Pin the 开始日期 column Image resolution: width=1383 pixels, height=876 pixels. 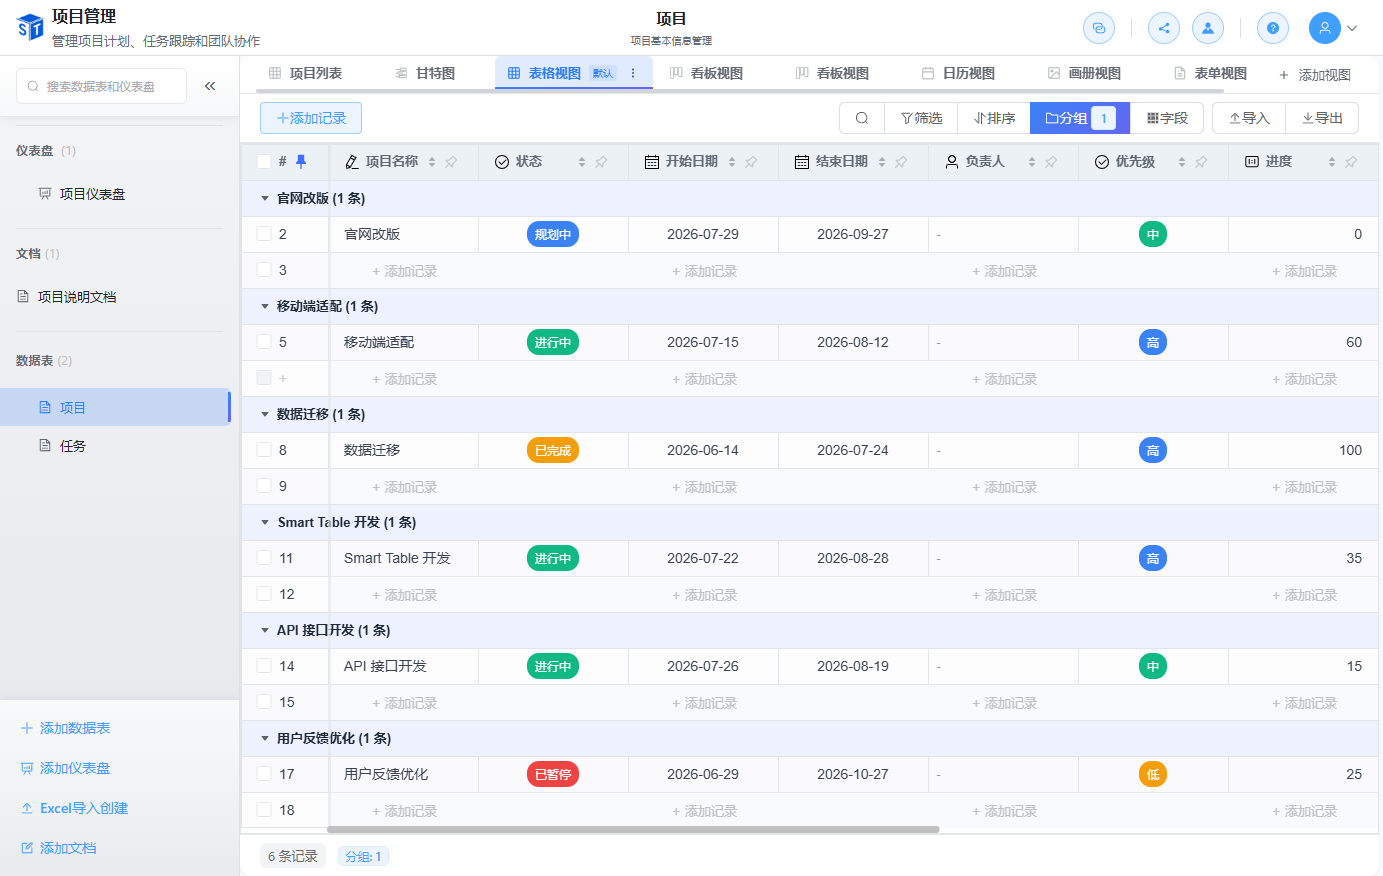751,162
